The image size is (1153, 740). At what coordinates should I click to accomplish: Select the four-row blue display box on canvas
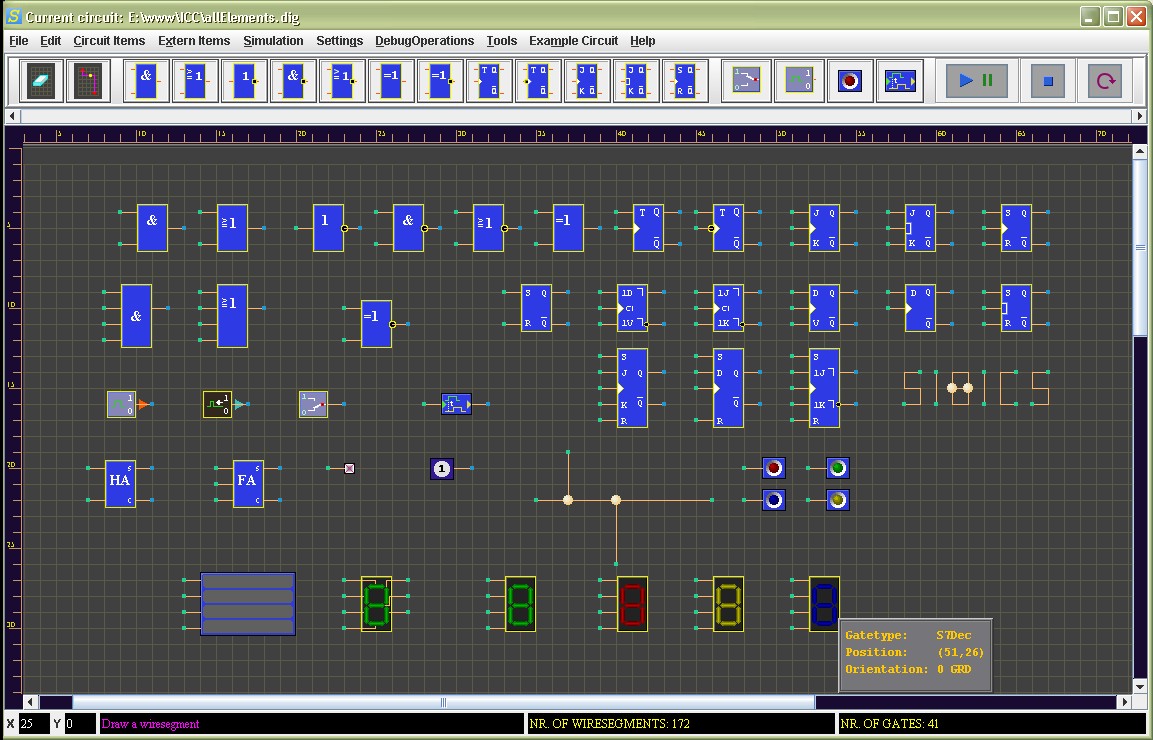pyautogui.click(x=248, y=604)
